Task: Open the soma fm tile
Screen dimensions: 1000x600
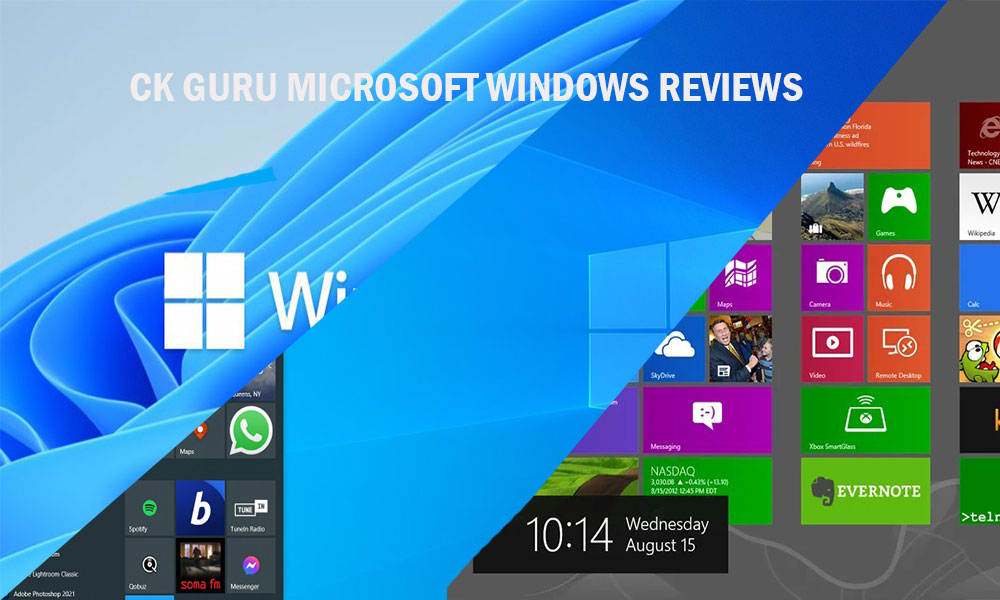Action: pyautogui.click(x=200, y=566)
